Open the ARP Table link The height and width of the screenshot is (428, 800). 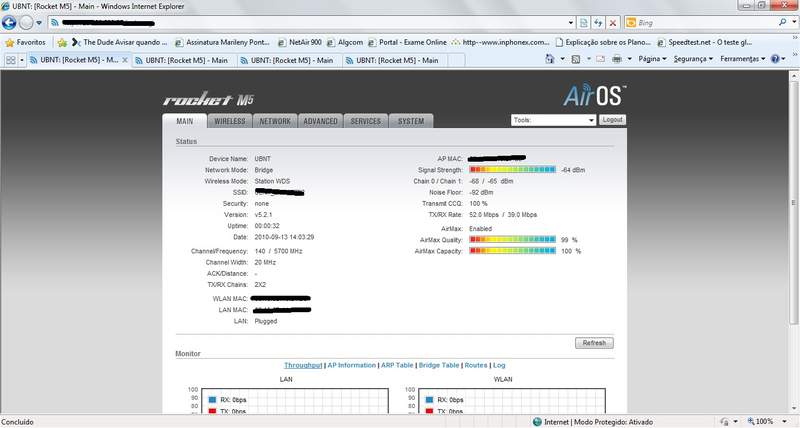(x=397, y=365)
